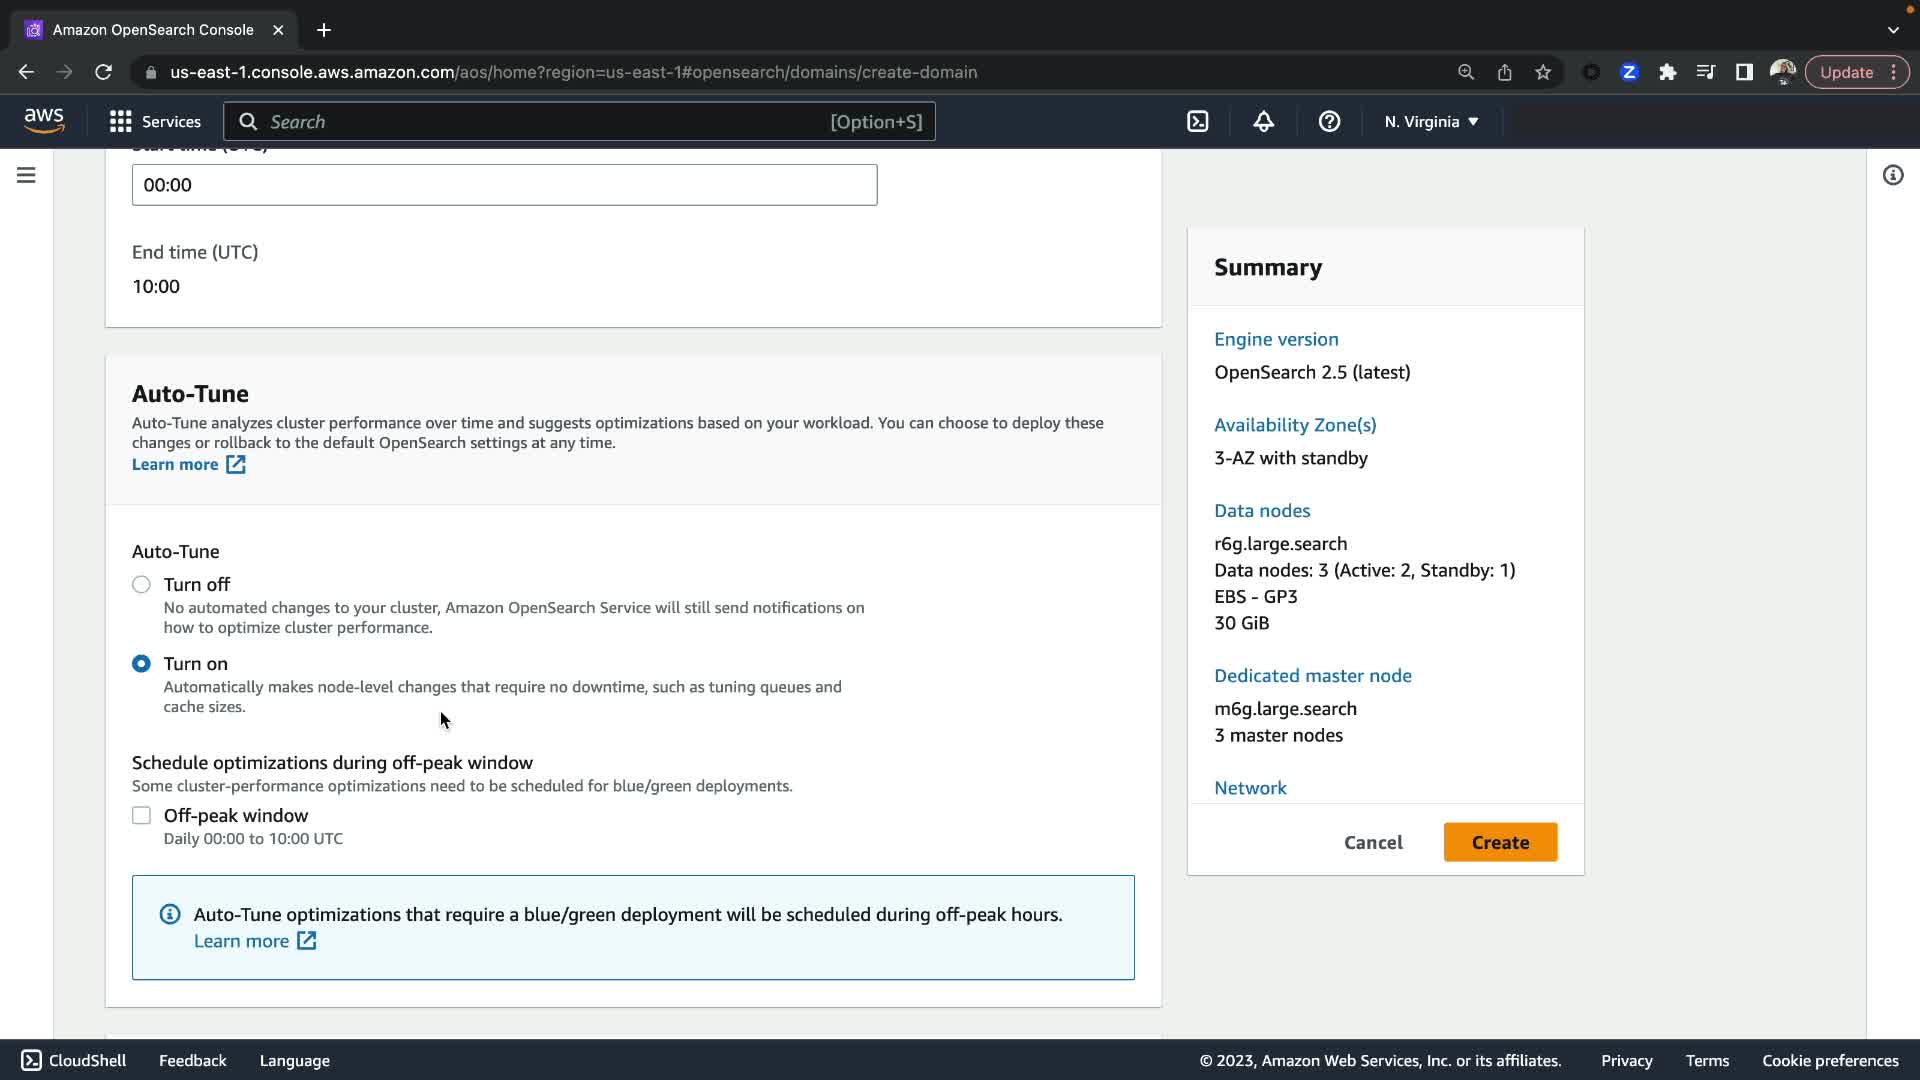1920x1080 pixels.
Task: Open the AWS support help icon
Action: click(1329, 122)
